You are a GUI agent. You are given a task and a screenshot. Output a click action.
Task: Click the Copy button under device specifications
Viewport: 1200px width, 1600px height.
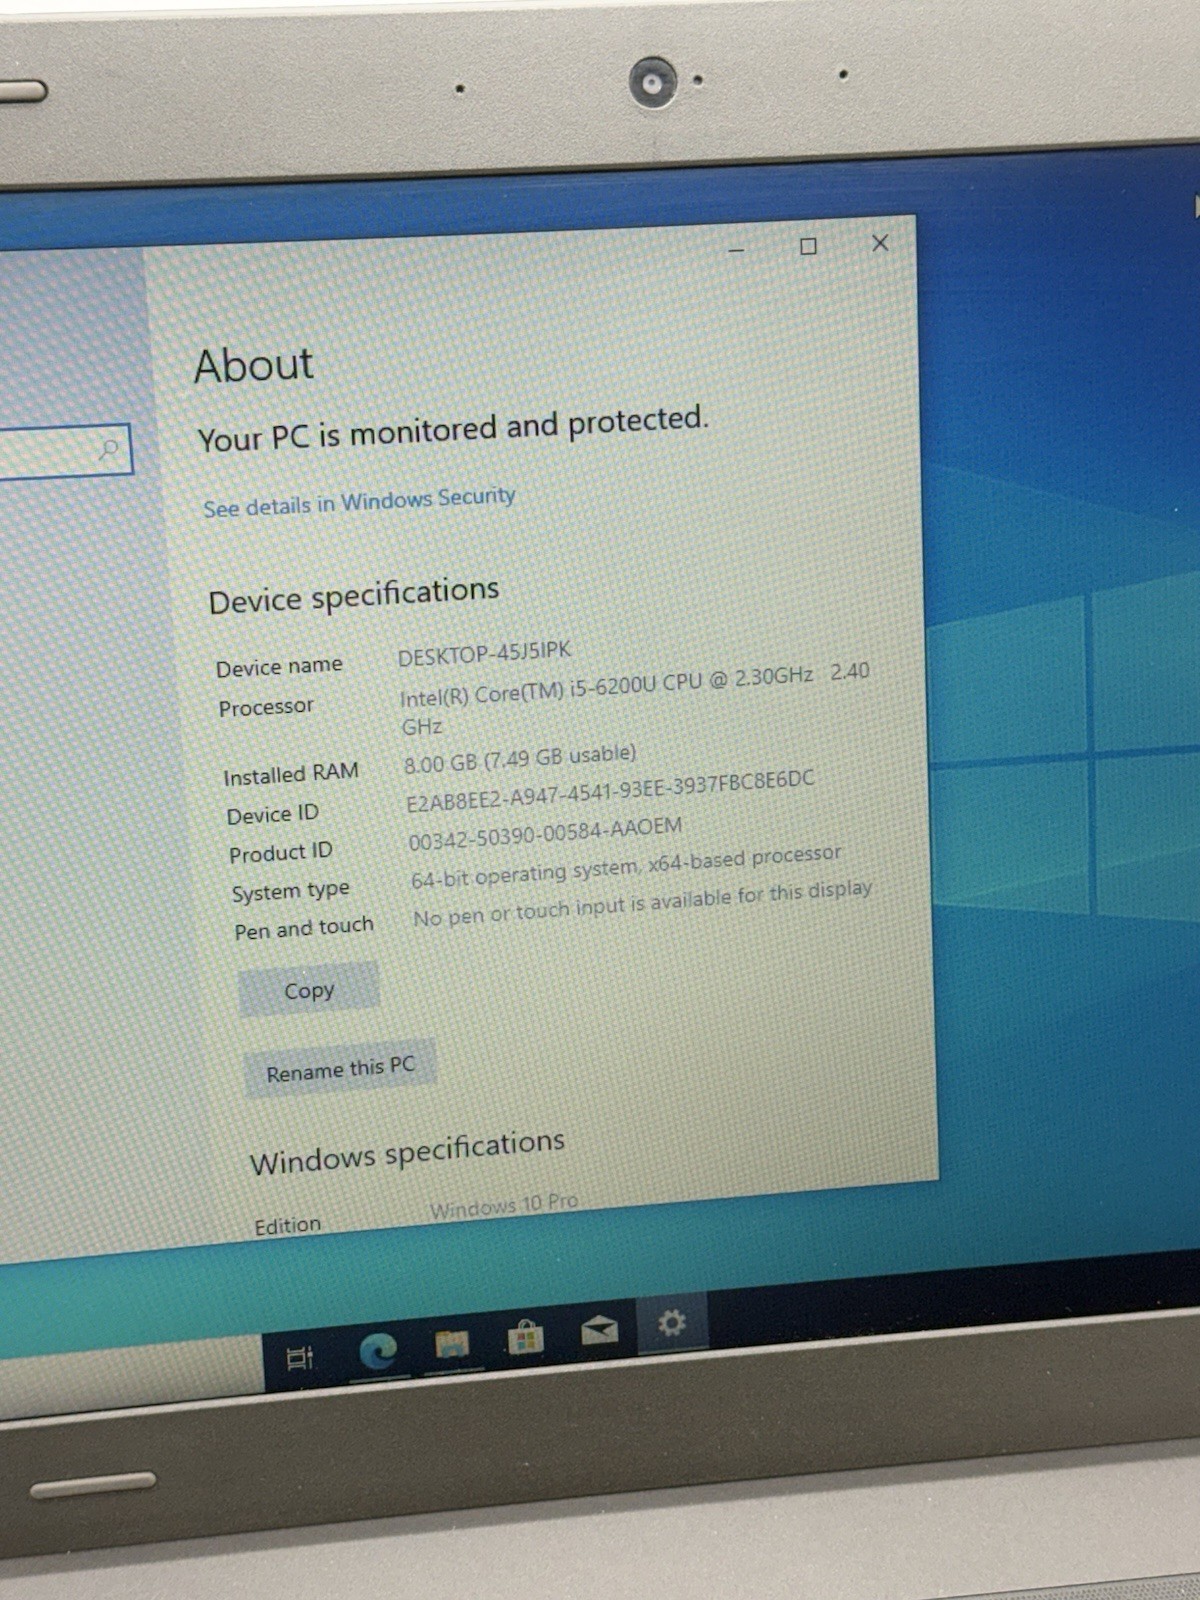308,990
